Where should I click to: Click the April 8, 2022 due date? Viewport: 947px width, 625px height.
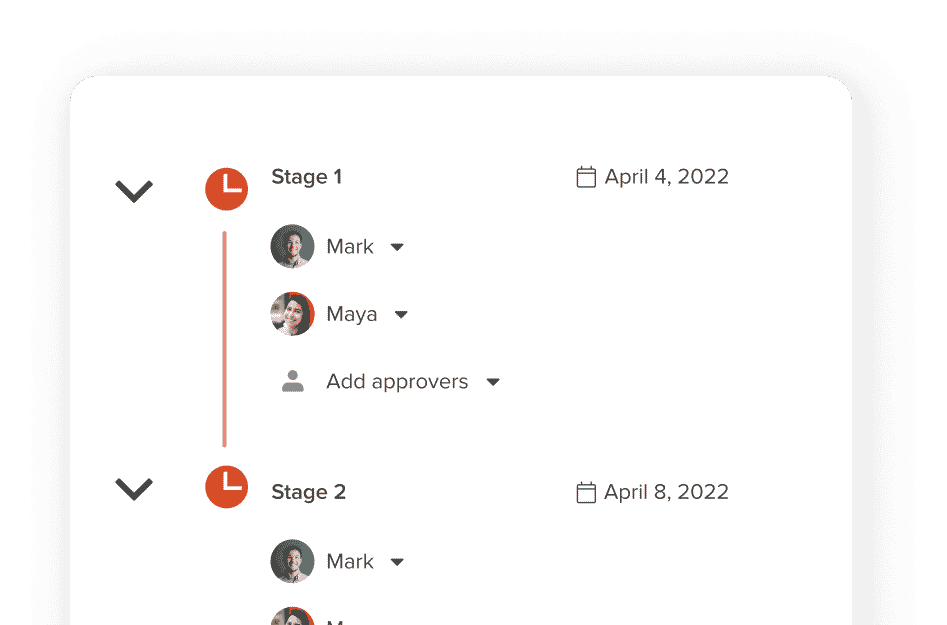pyautogui.click(x=667, y=492)
